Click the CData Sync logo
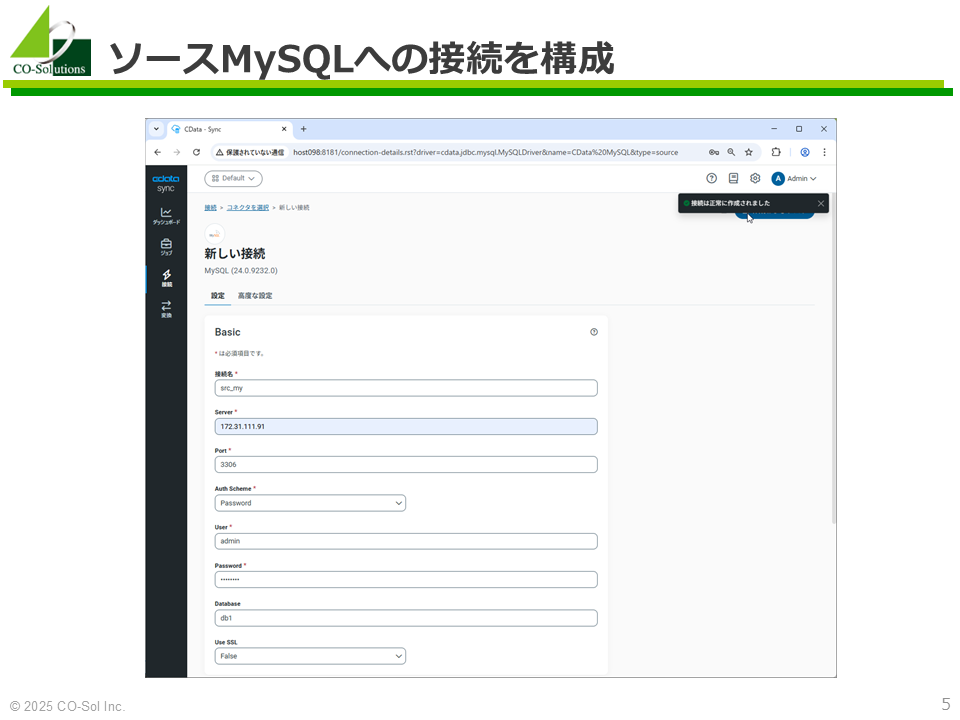Image resolution: width=960 pixels, height=720 pixels. click(x=166, y=183)
